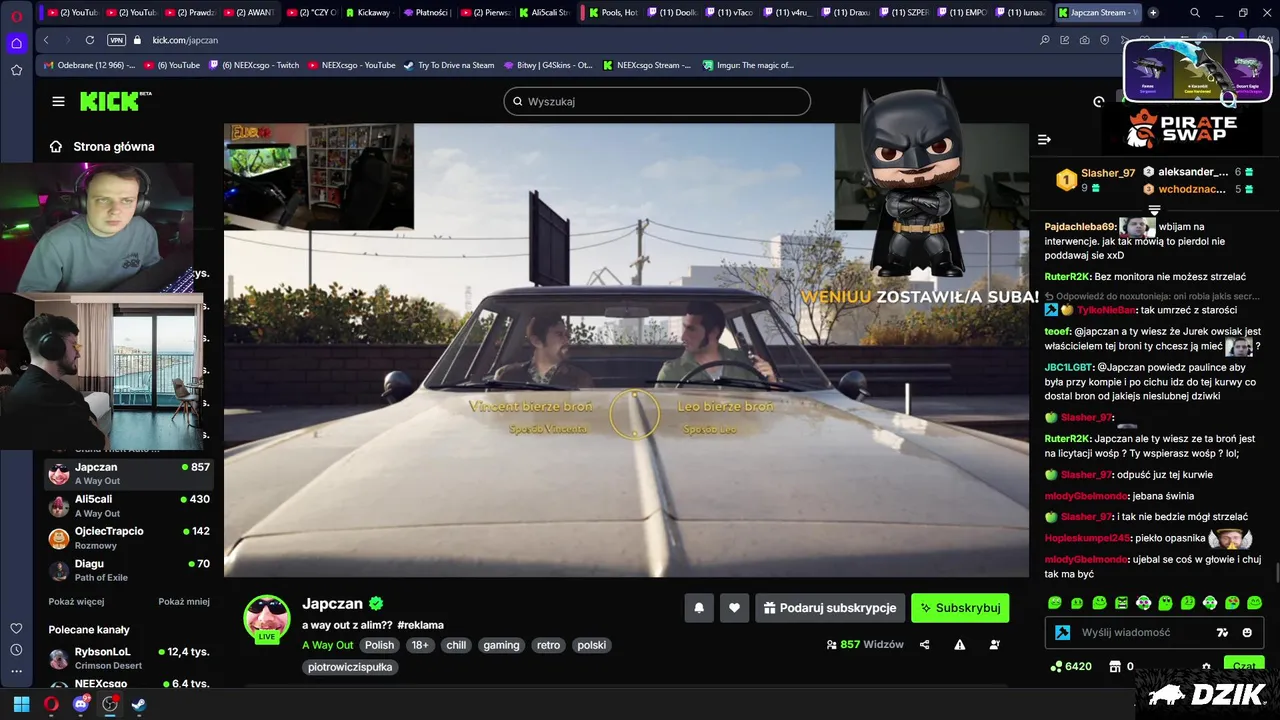Image resolution: width=1280 pixels, height=720 pixels.
Task: Click the KICK logo
Action: tap(114, 101)
